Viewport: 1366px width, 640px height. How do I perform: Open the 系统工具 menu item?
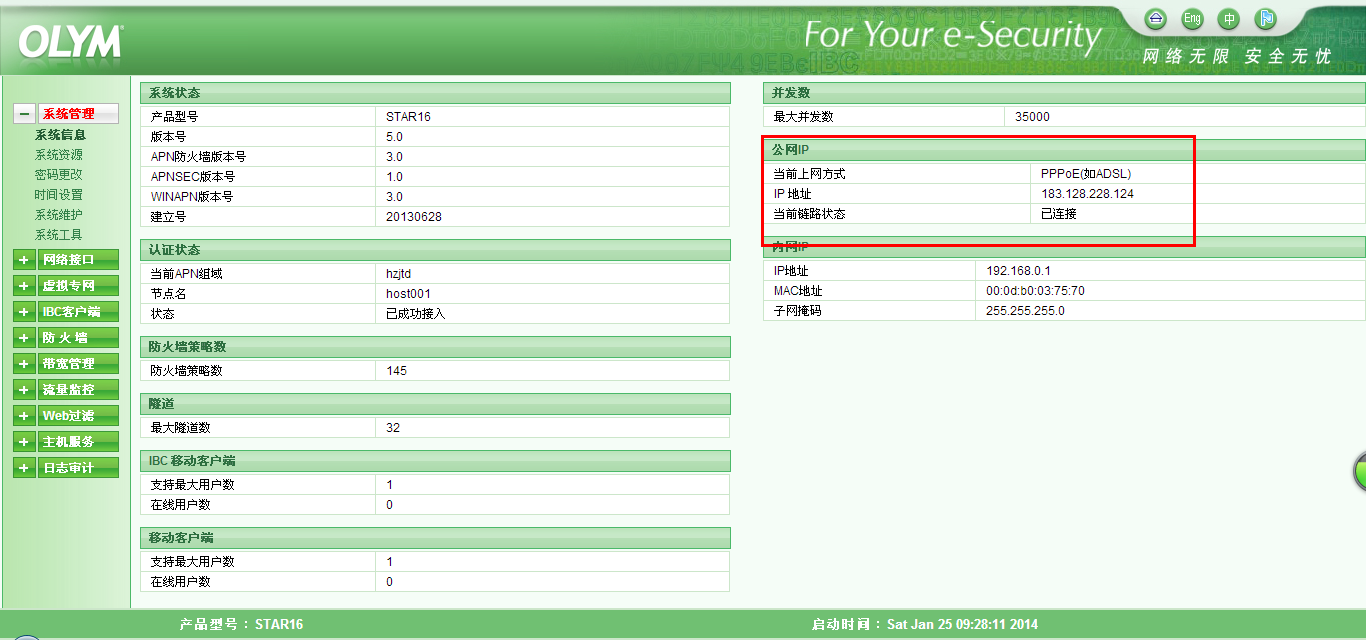(59, 235)
